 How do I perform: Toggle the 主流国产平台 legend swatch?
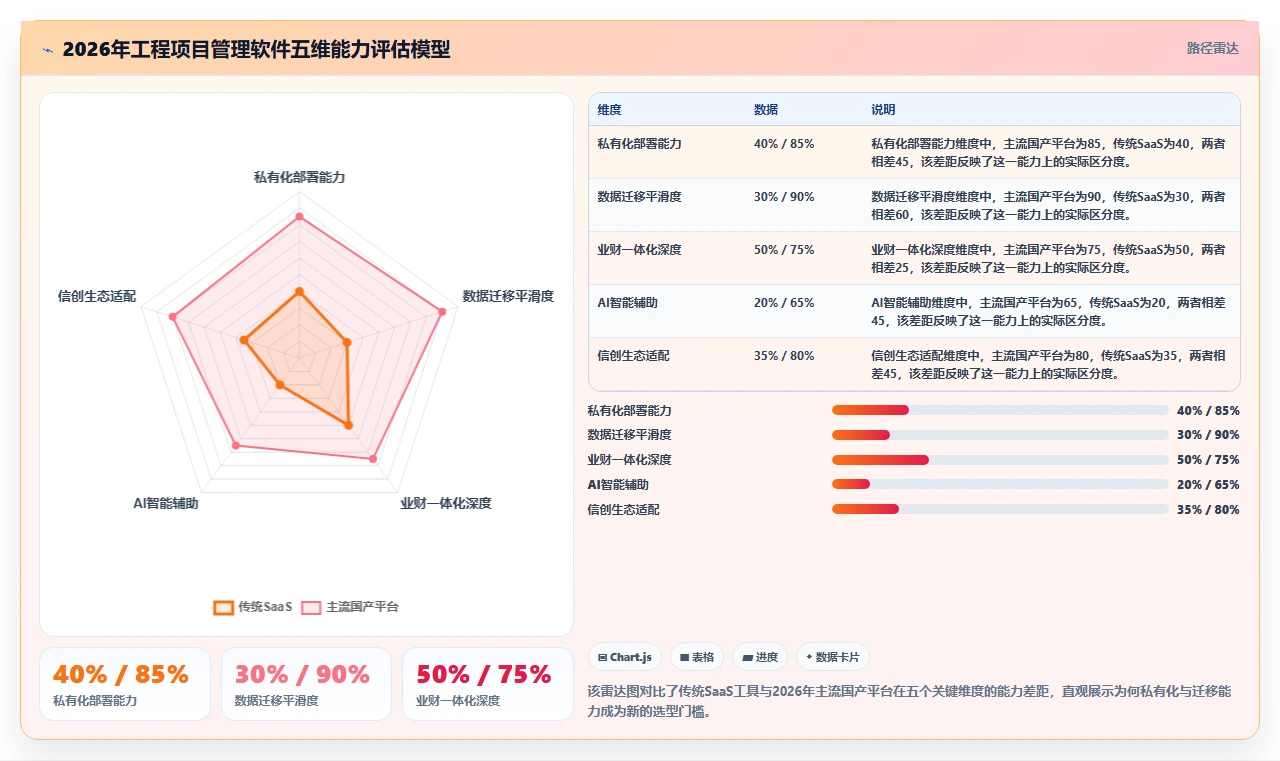[312, 607]
